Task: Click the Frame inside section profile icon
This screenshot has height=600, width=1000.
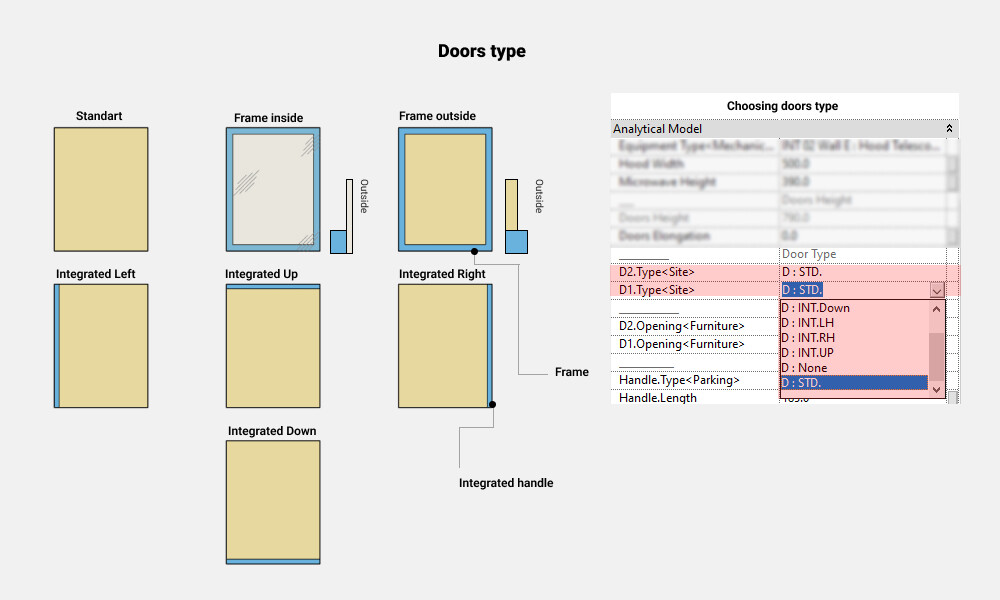Action: tap(342, 218)
